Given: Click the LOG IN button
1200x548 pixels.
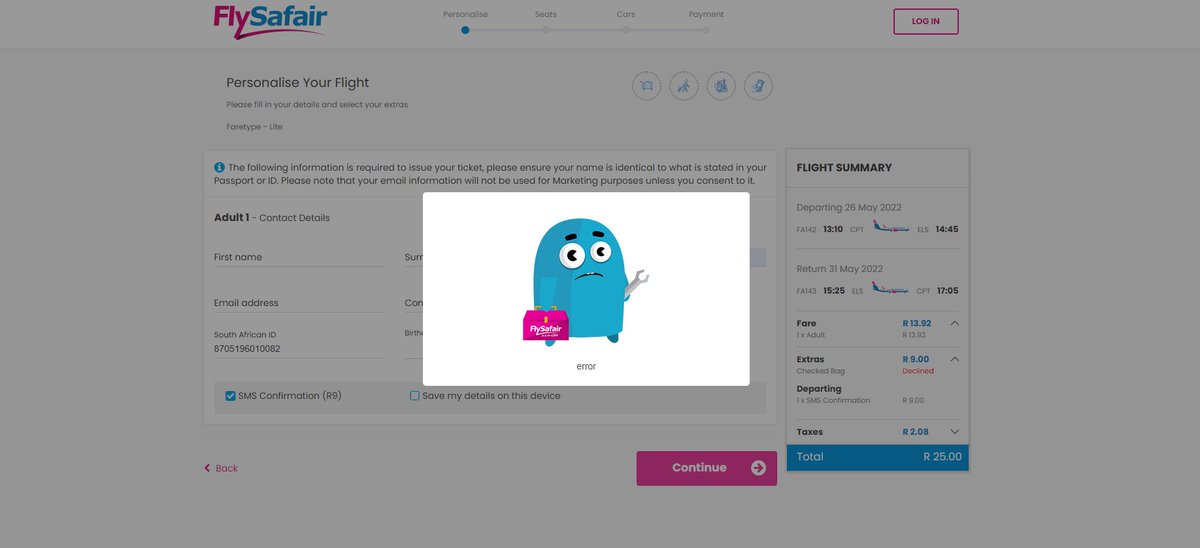Looking at the screenshot, I should 925,22.
